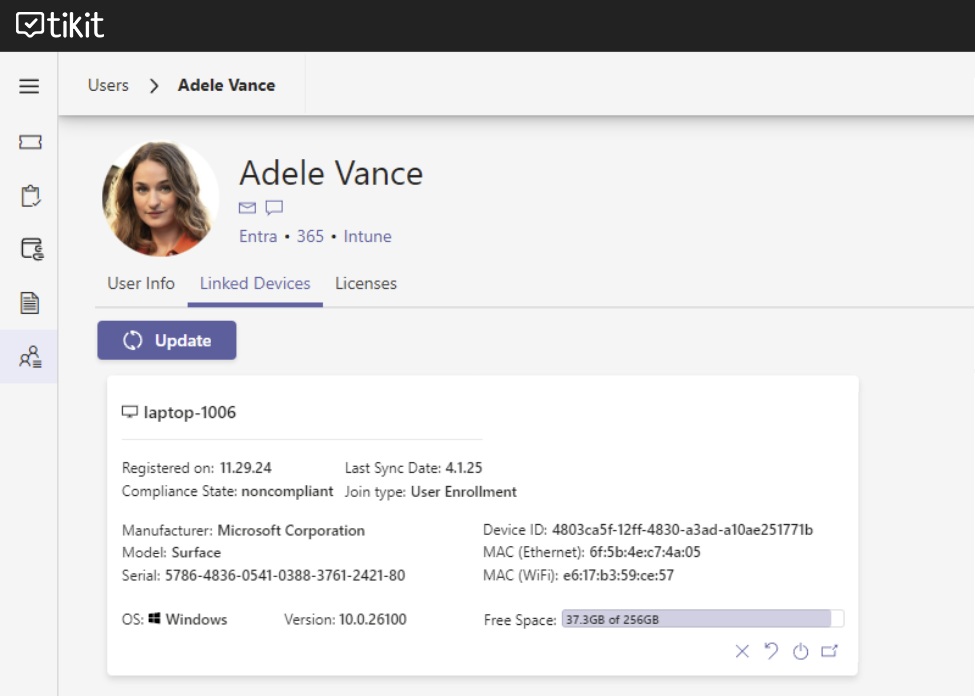Click the laptop-1006 device name

tap(190, 412)
